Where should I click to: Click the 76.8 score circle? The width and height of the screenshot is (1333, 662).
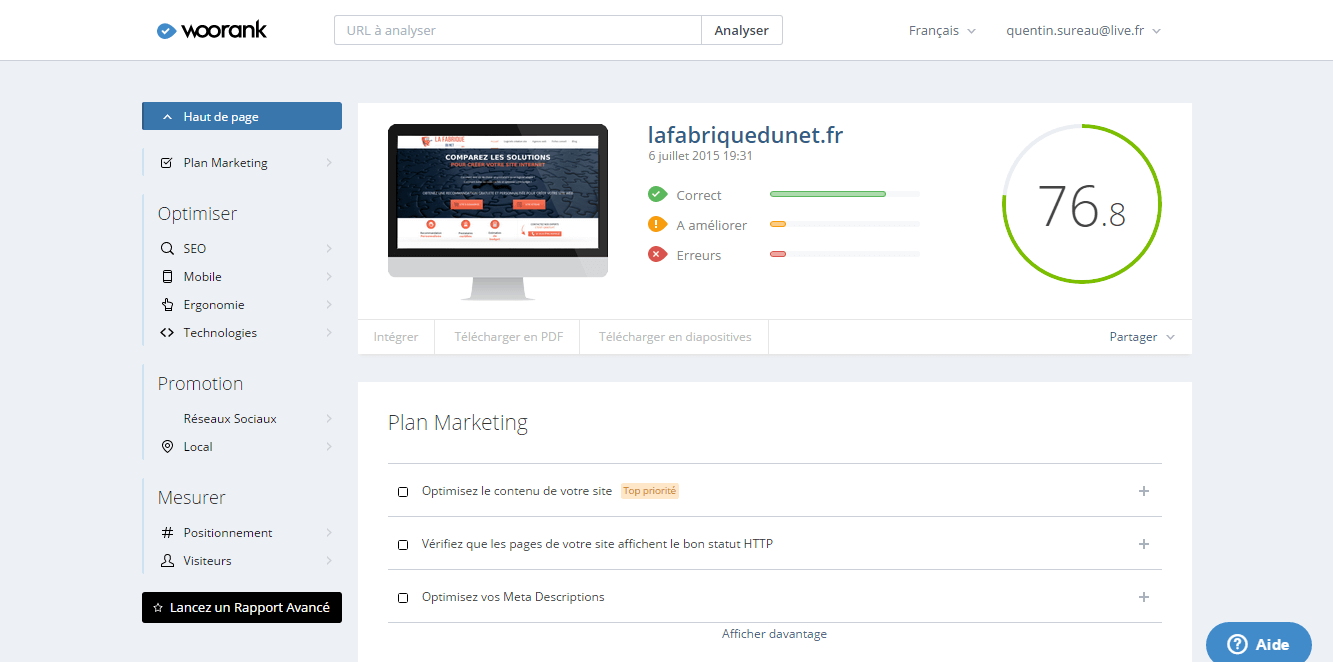coord(1082,204)
